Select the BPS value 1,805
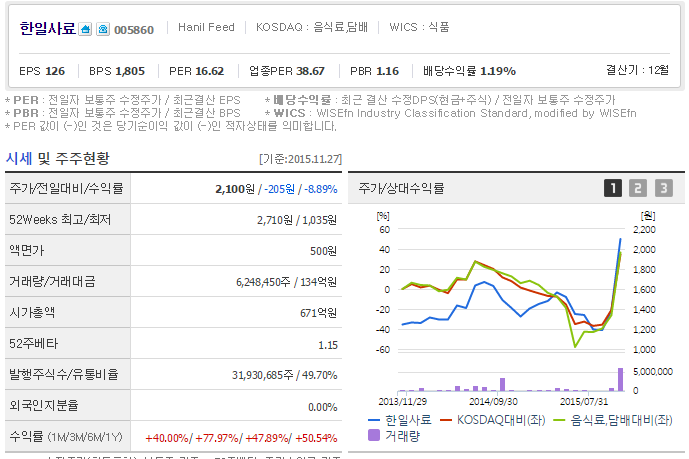Viewport: 689px width, 459px height. click(130, 71)
